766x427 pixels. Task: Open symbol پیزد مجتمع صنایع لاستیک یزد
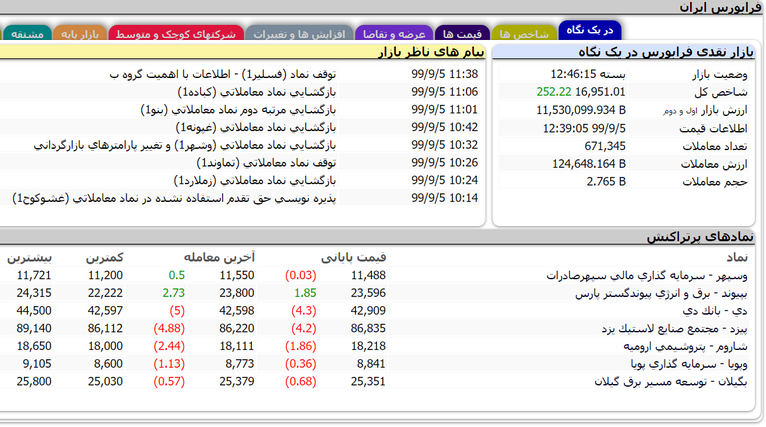coord(674,328)
